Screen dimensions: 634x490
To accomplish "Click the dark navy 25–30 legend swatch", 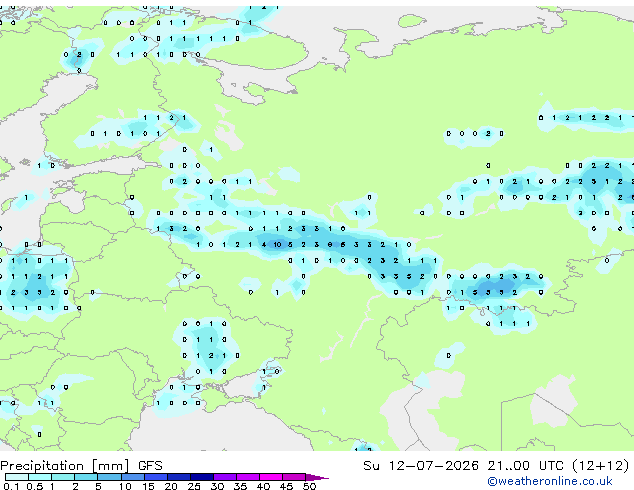I will [201, 477].
